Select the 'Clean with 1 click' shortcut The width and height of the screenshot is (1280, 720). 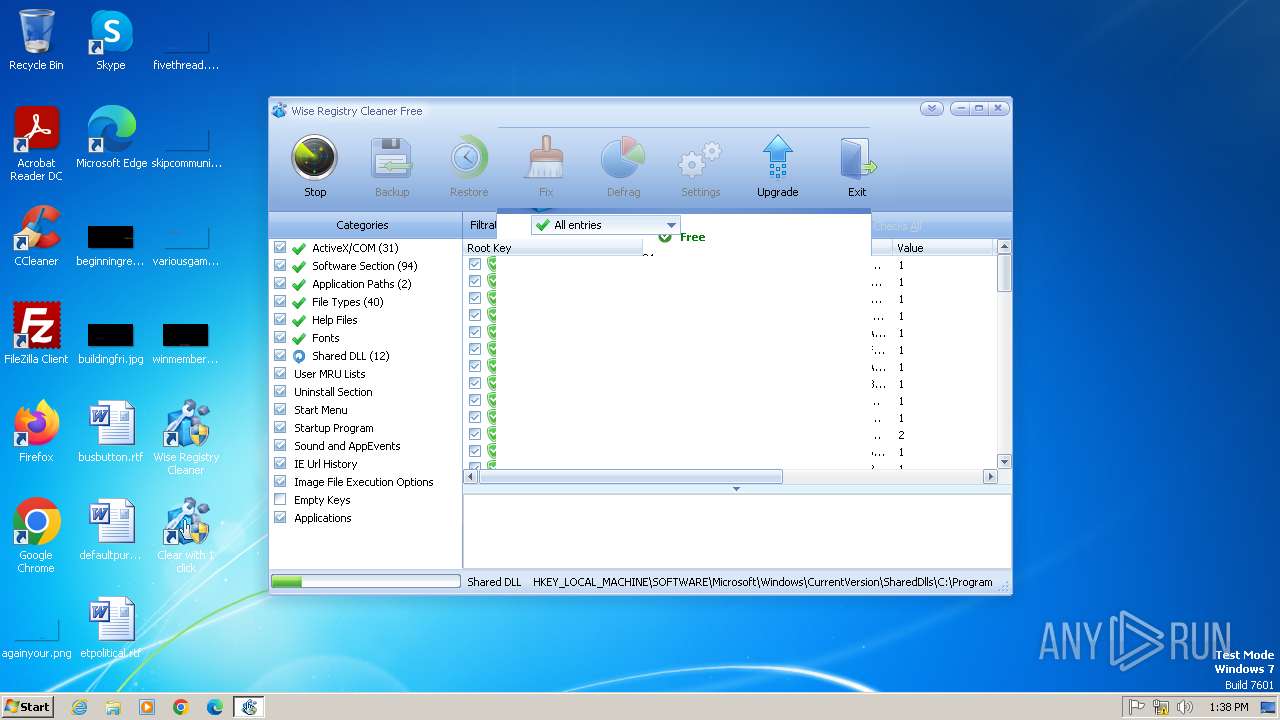coord(186,535)
